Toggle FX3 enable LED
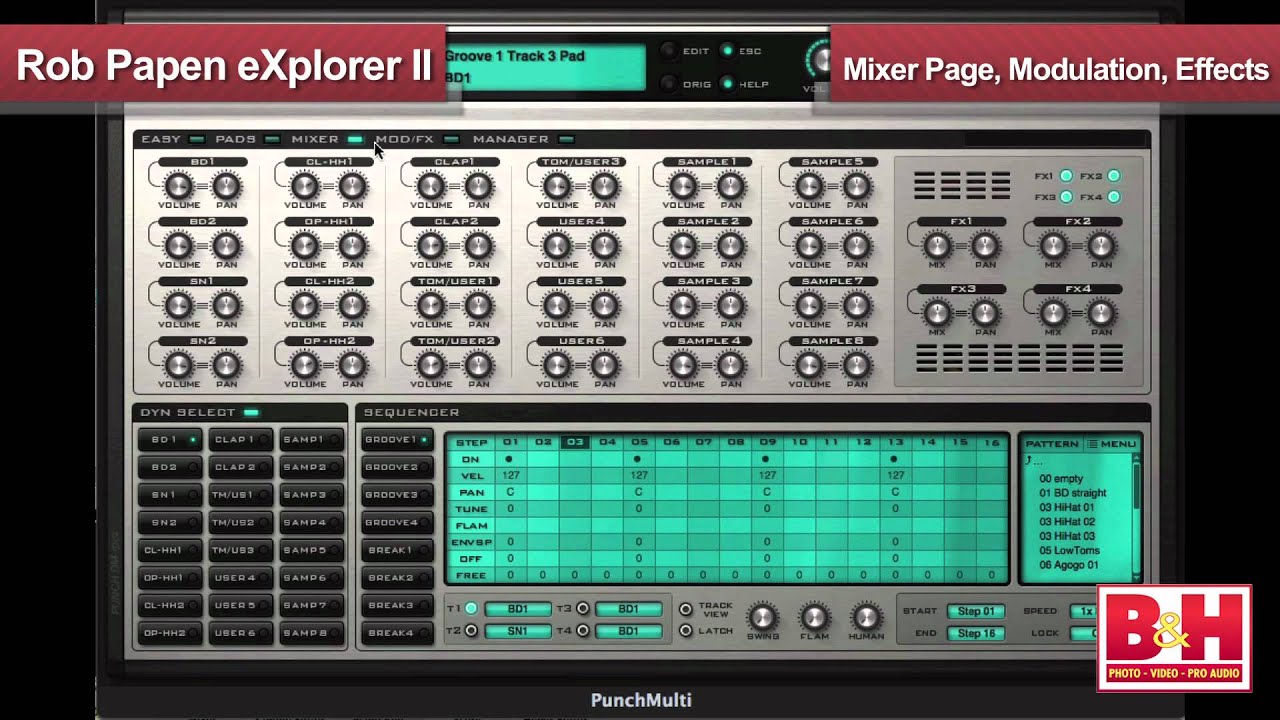Viewport: 1280px width, 720px height. click(x=1066, y=197)
